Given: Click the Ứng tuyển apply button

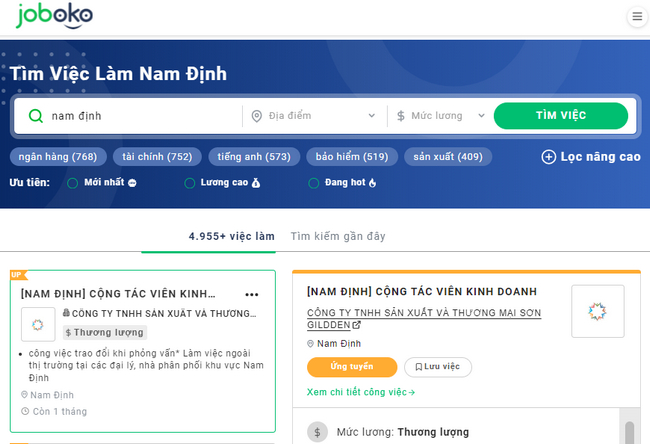Looking at the screenshot, I should coord(352,367).
